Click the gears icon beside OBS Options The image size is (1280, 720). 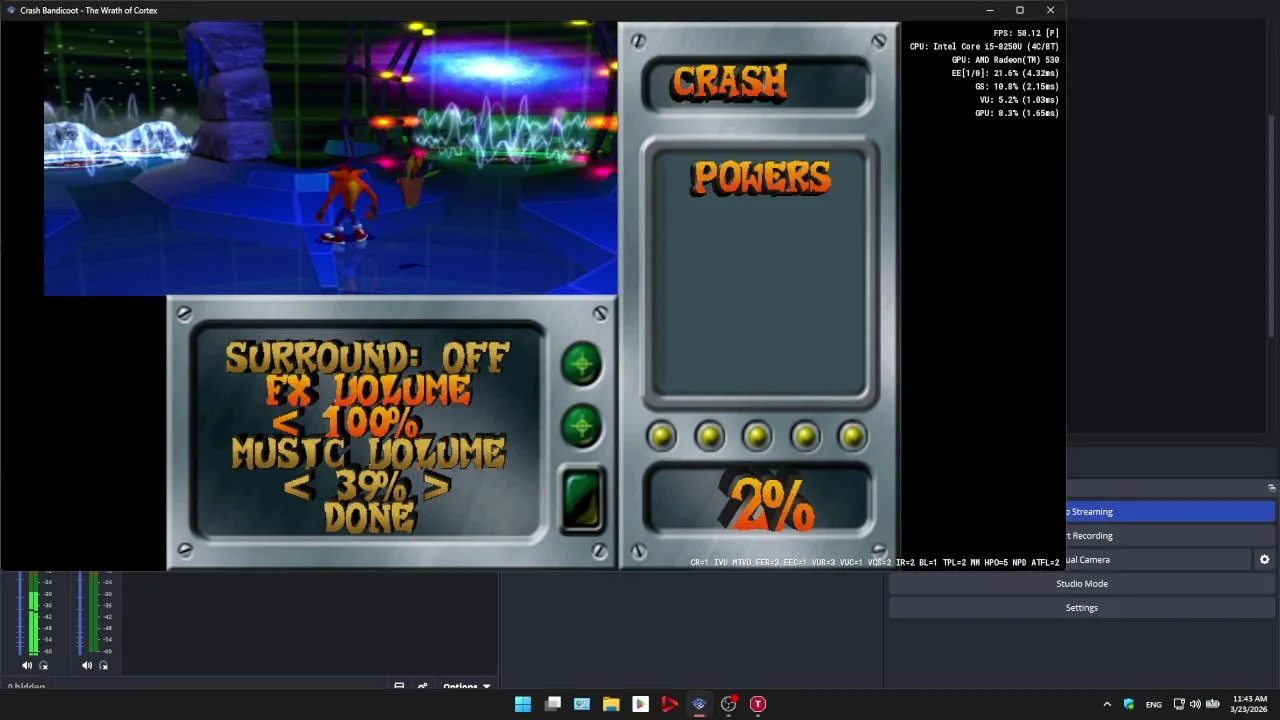coord(423,686)
